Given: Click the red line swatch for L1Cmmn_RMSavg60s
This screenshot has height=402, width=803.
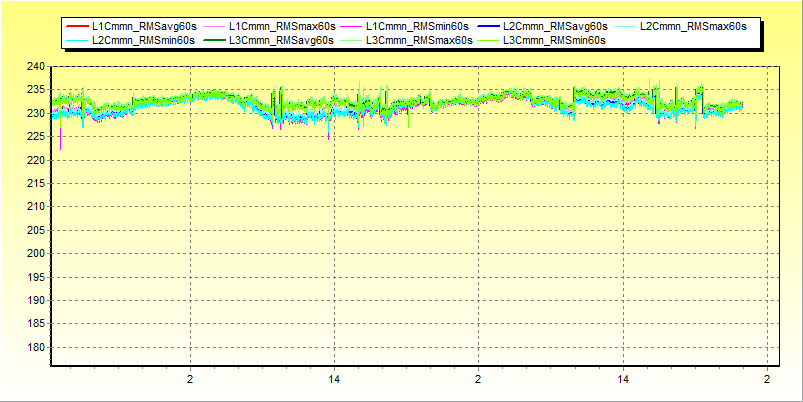Looking at the screenshot, I should click(77, 24).
